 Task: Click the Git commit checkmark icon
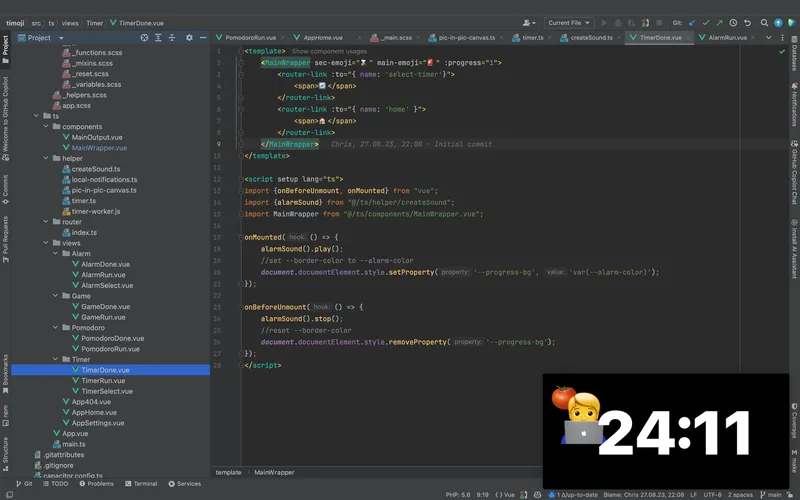706,23
